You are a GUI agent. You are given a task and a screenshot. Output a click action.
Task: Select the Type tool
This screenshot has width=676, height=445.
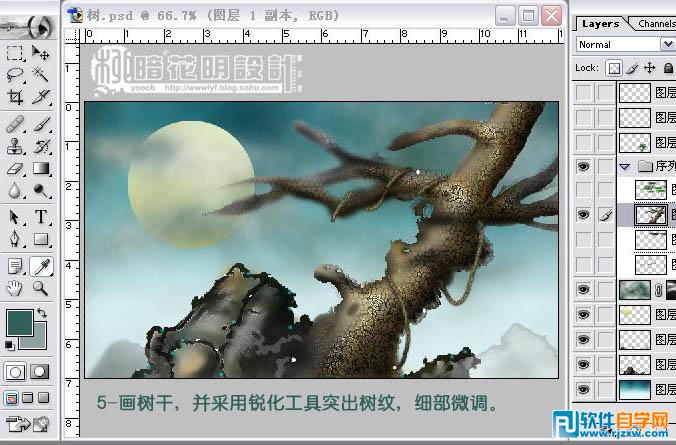[x=41, y=217]
